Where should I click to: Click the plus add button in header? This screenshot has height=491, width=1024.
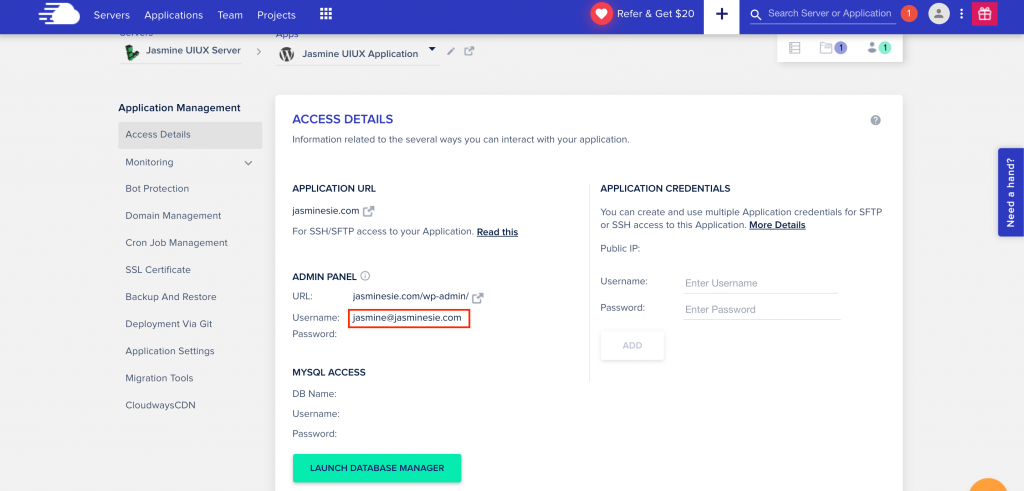722,14
